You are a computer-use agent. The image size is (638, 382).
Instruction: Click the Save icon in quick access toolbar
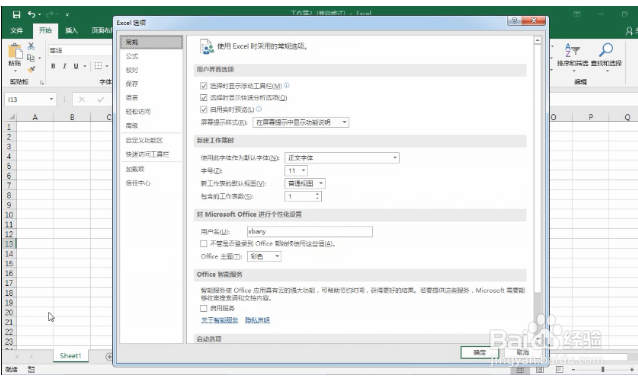click(16, 15)
